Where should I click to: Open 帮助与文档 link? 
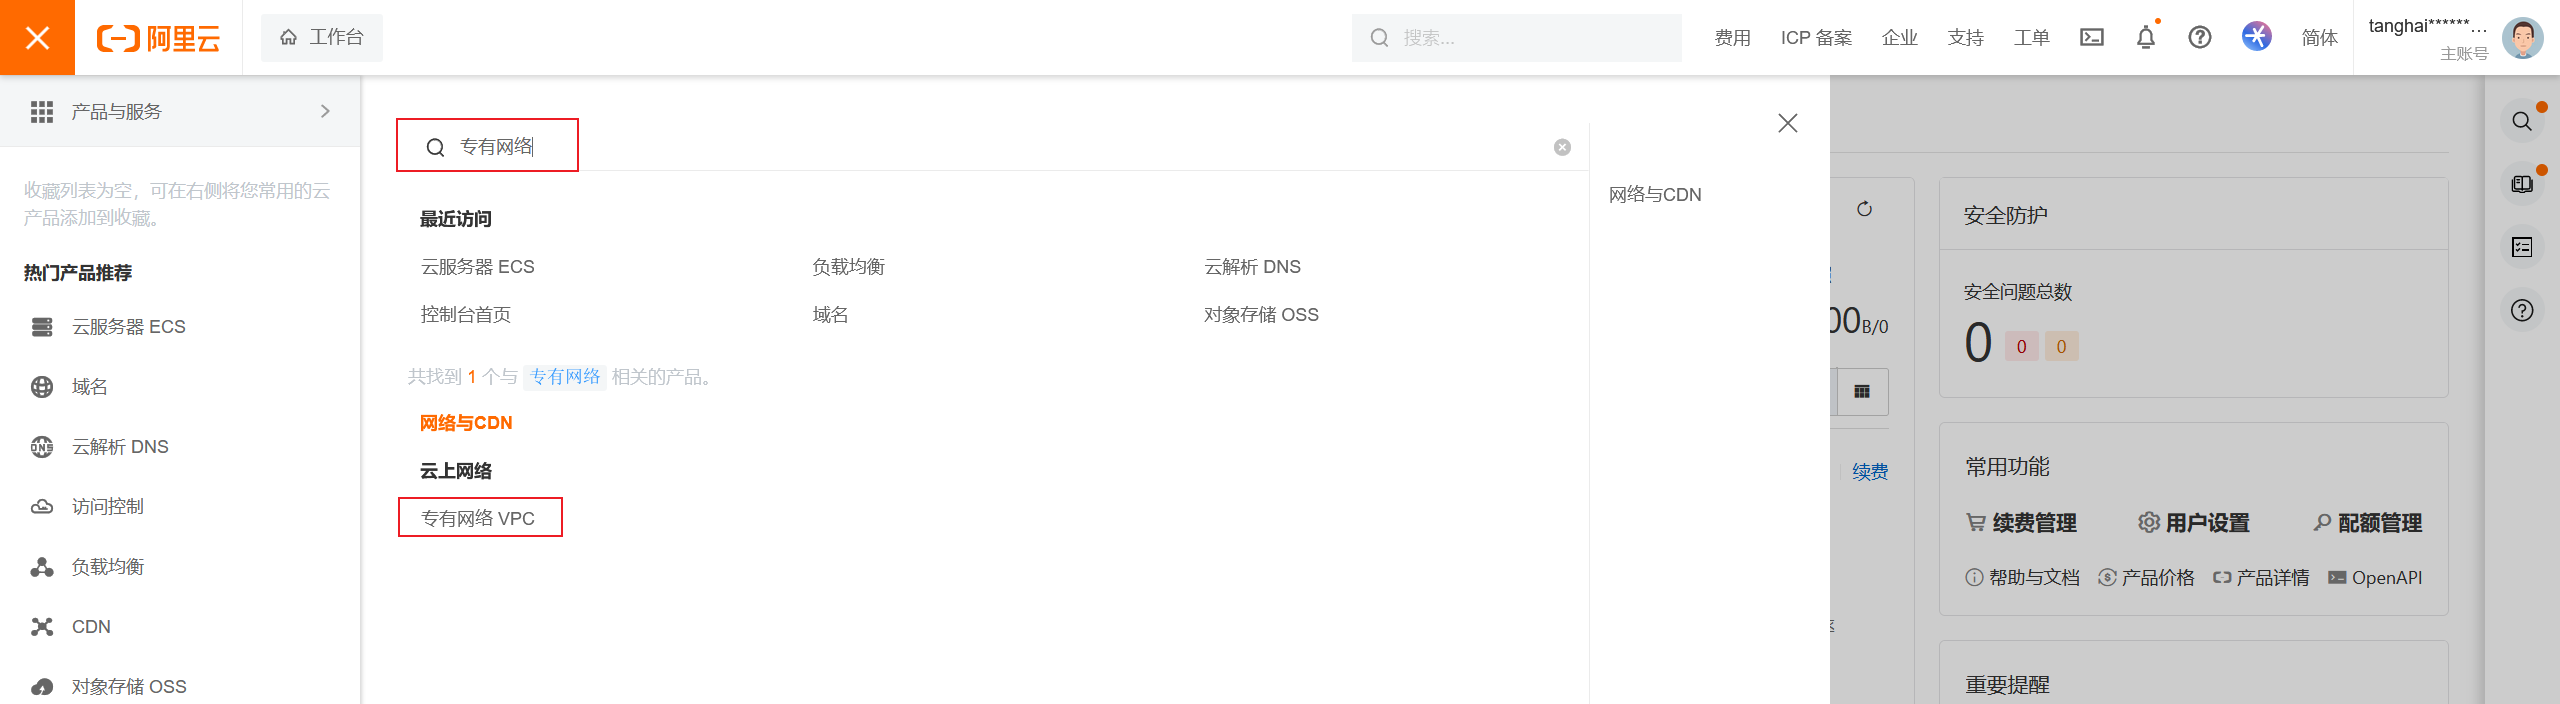[2022, 578]
